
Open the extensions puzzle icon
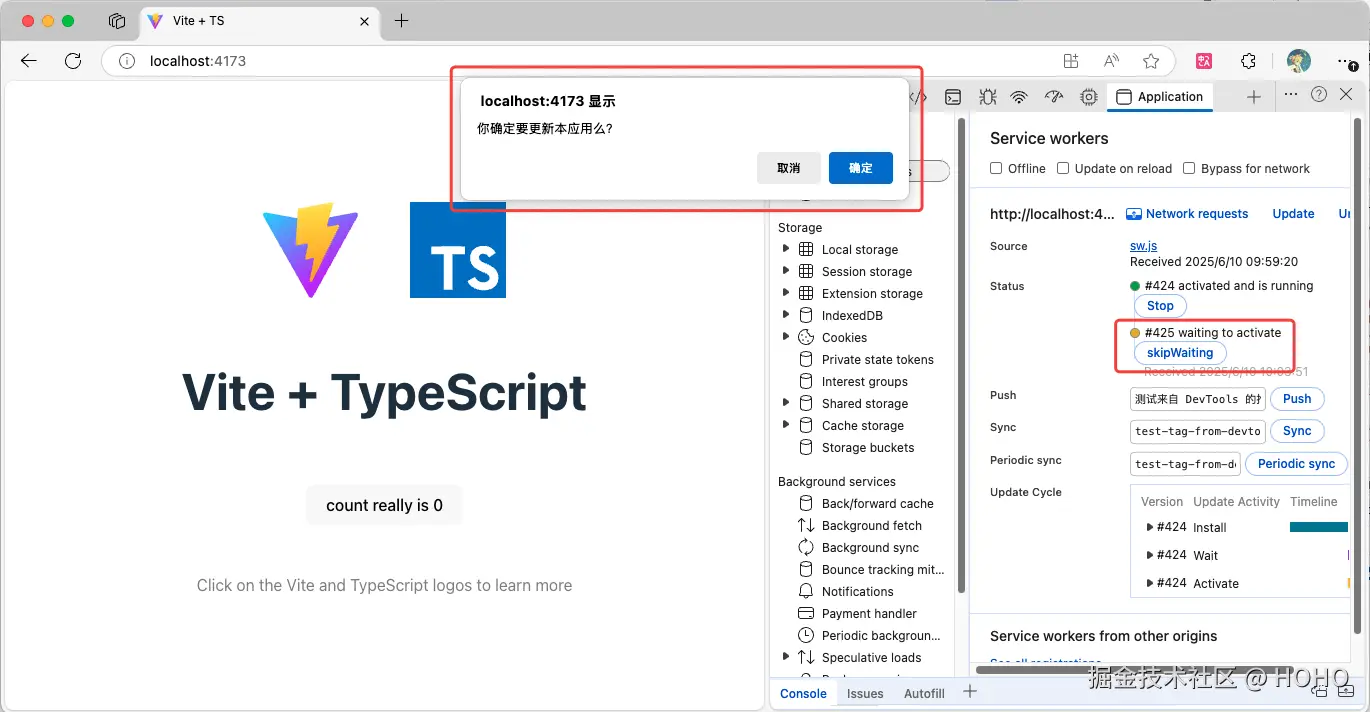coord(1248,61)
